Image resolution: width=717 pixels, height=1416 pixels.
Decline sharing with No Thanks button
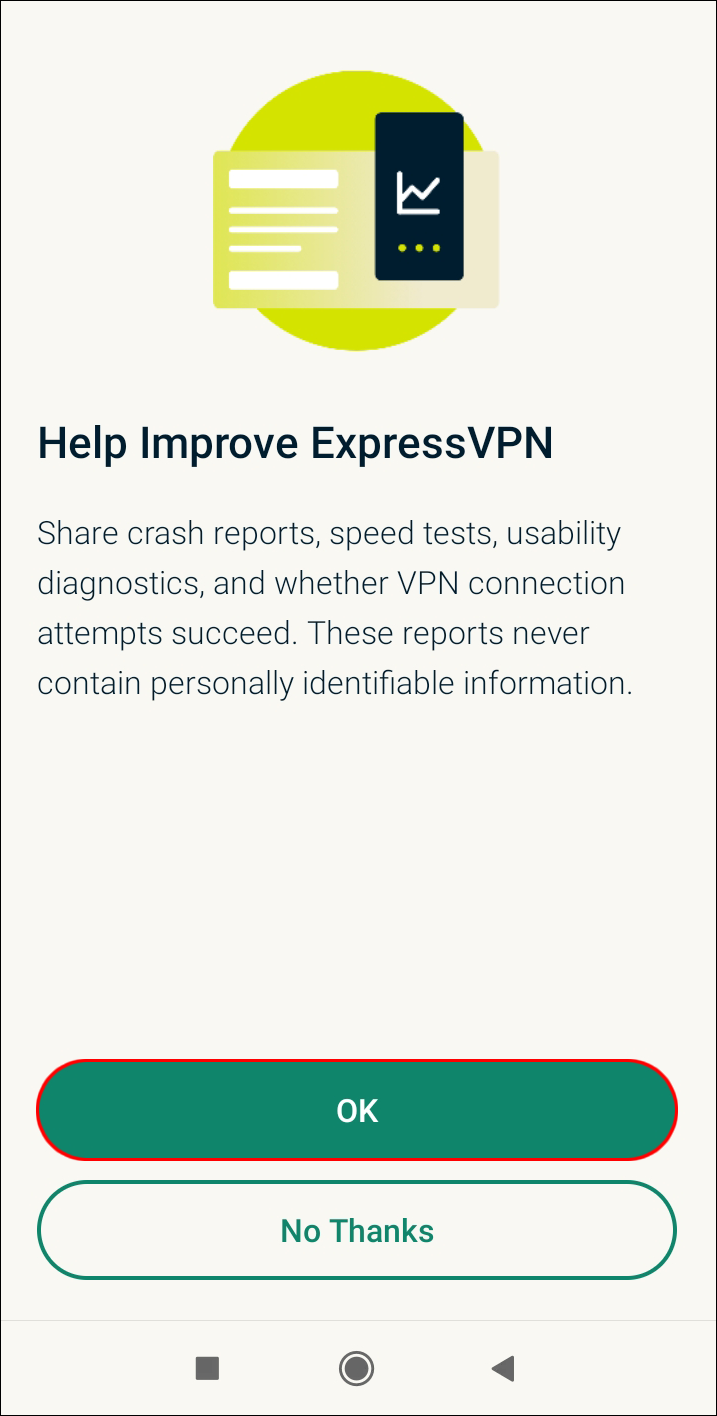pos(357,1230)
